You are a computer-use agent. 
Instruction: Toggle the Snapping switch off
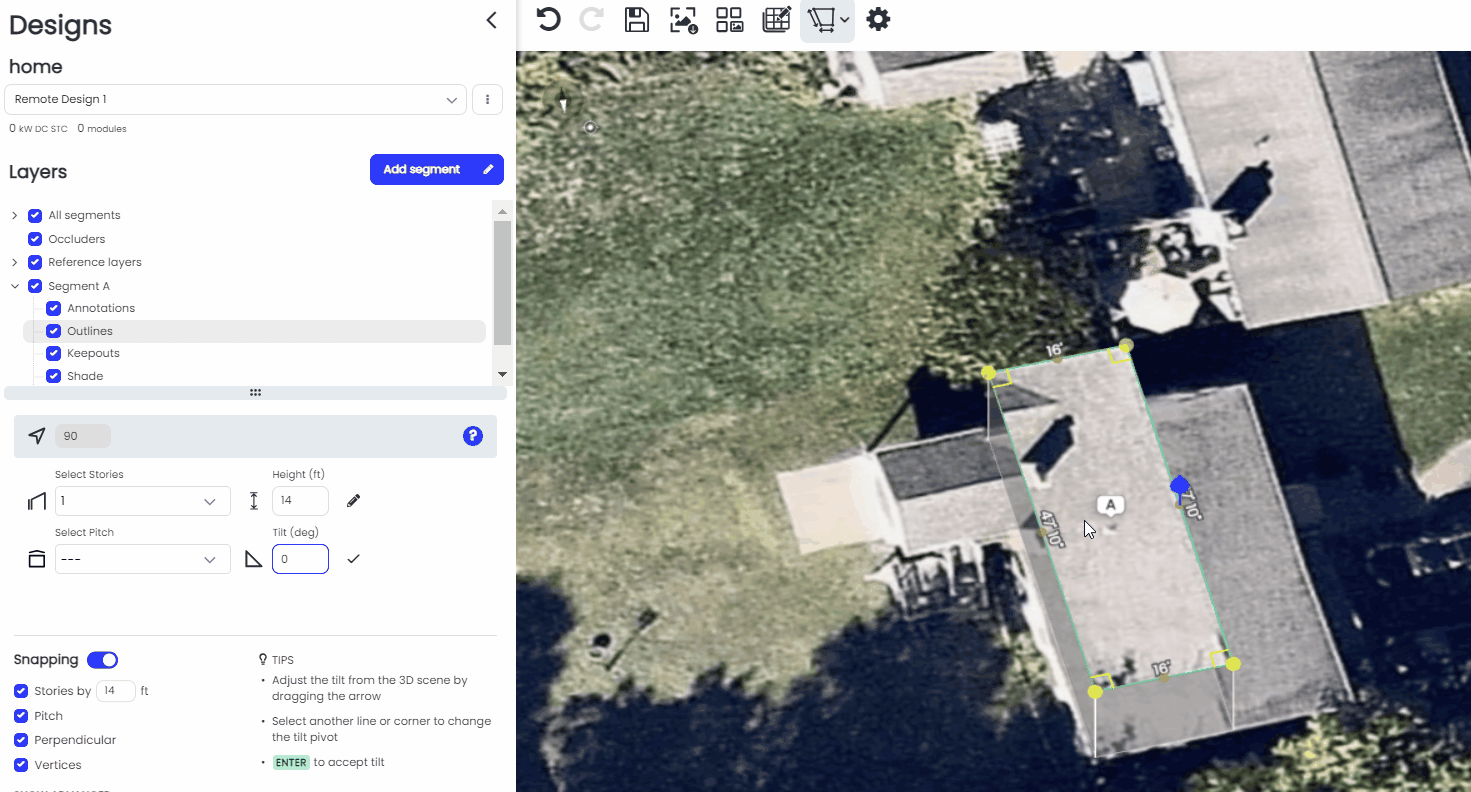pyautogui.click(x=102, y=659)
